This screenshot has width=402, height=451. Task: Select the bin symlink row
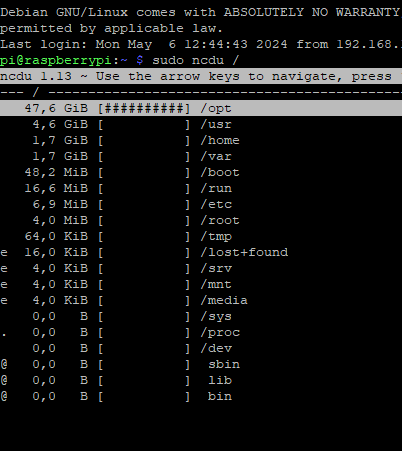coord(201,396)
